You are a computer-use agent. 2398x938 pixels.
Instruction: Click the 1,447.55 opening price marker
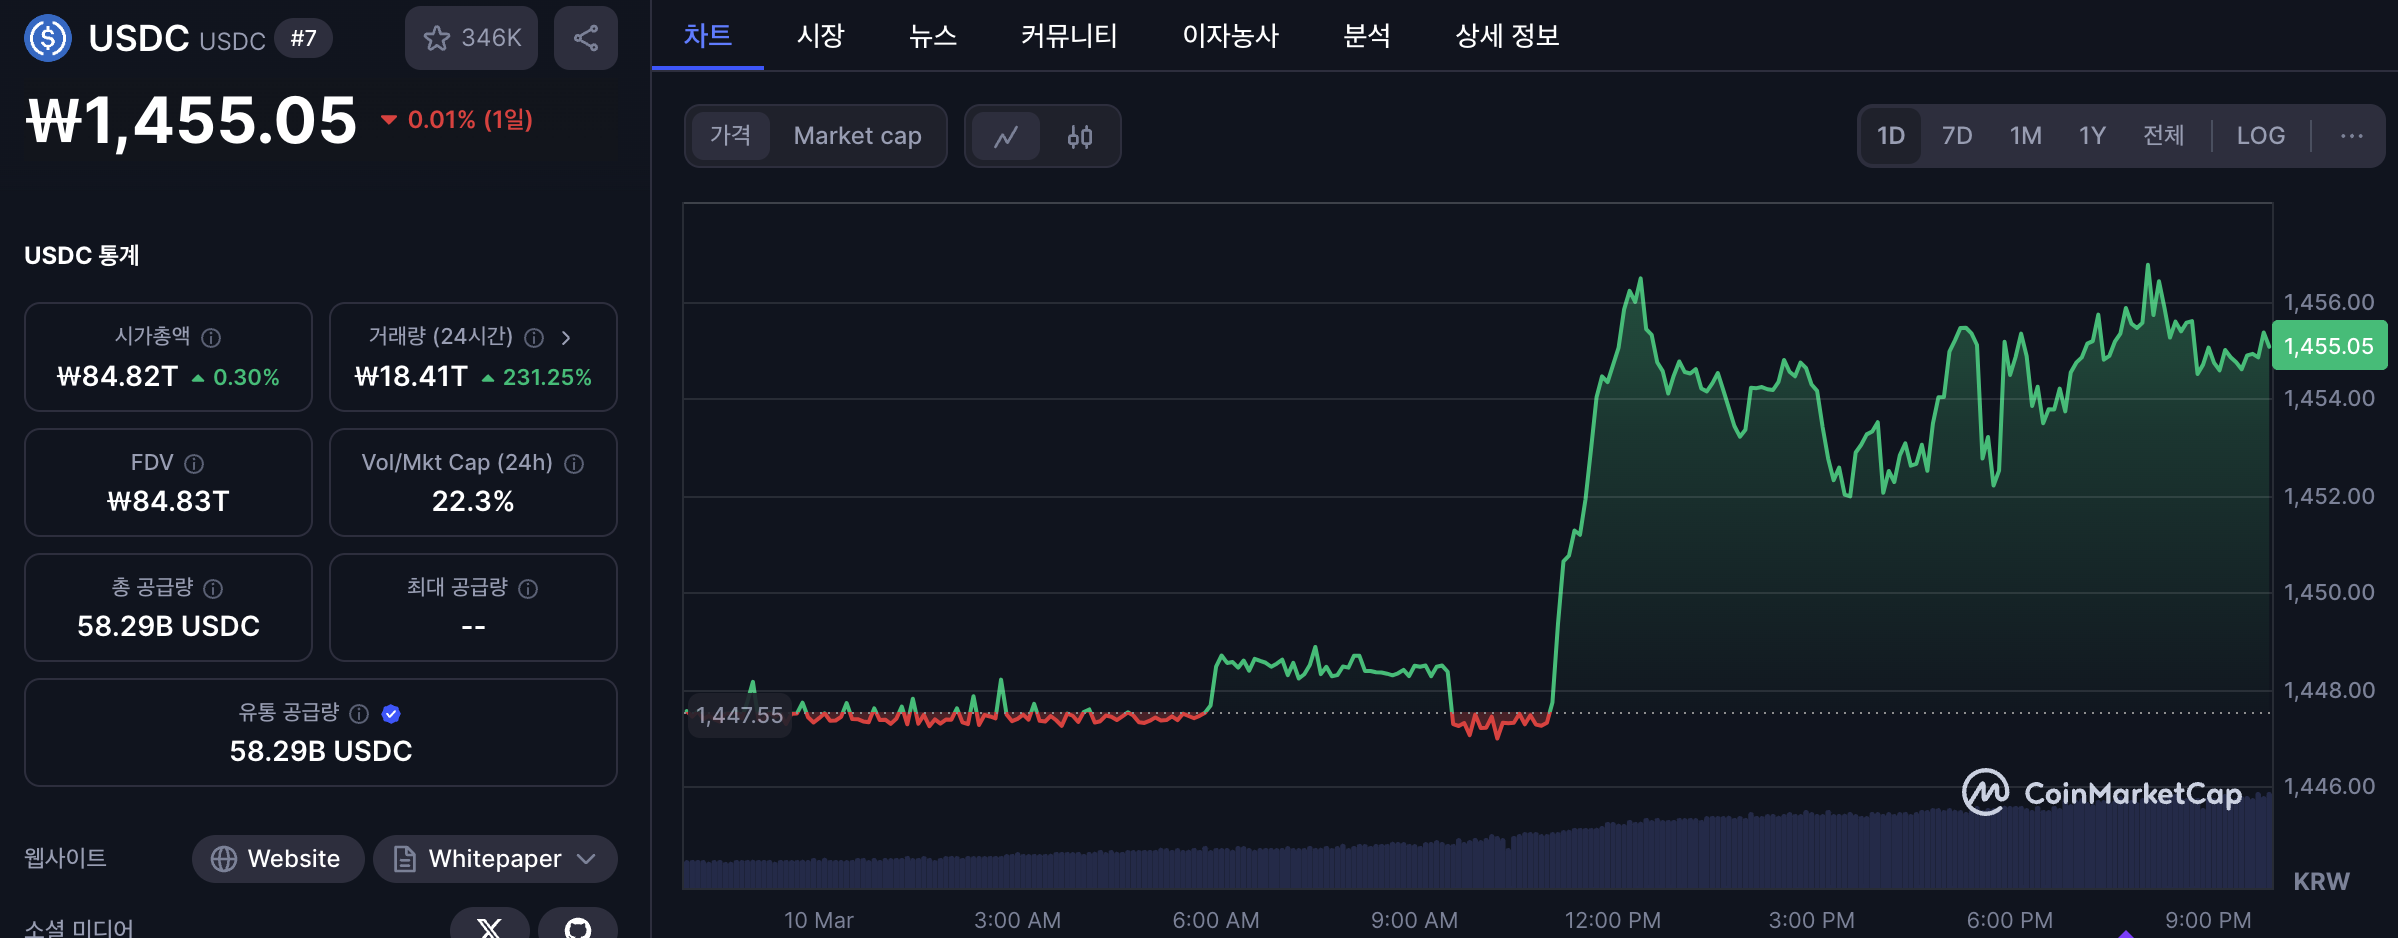point(739,715)
